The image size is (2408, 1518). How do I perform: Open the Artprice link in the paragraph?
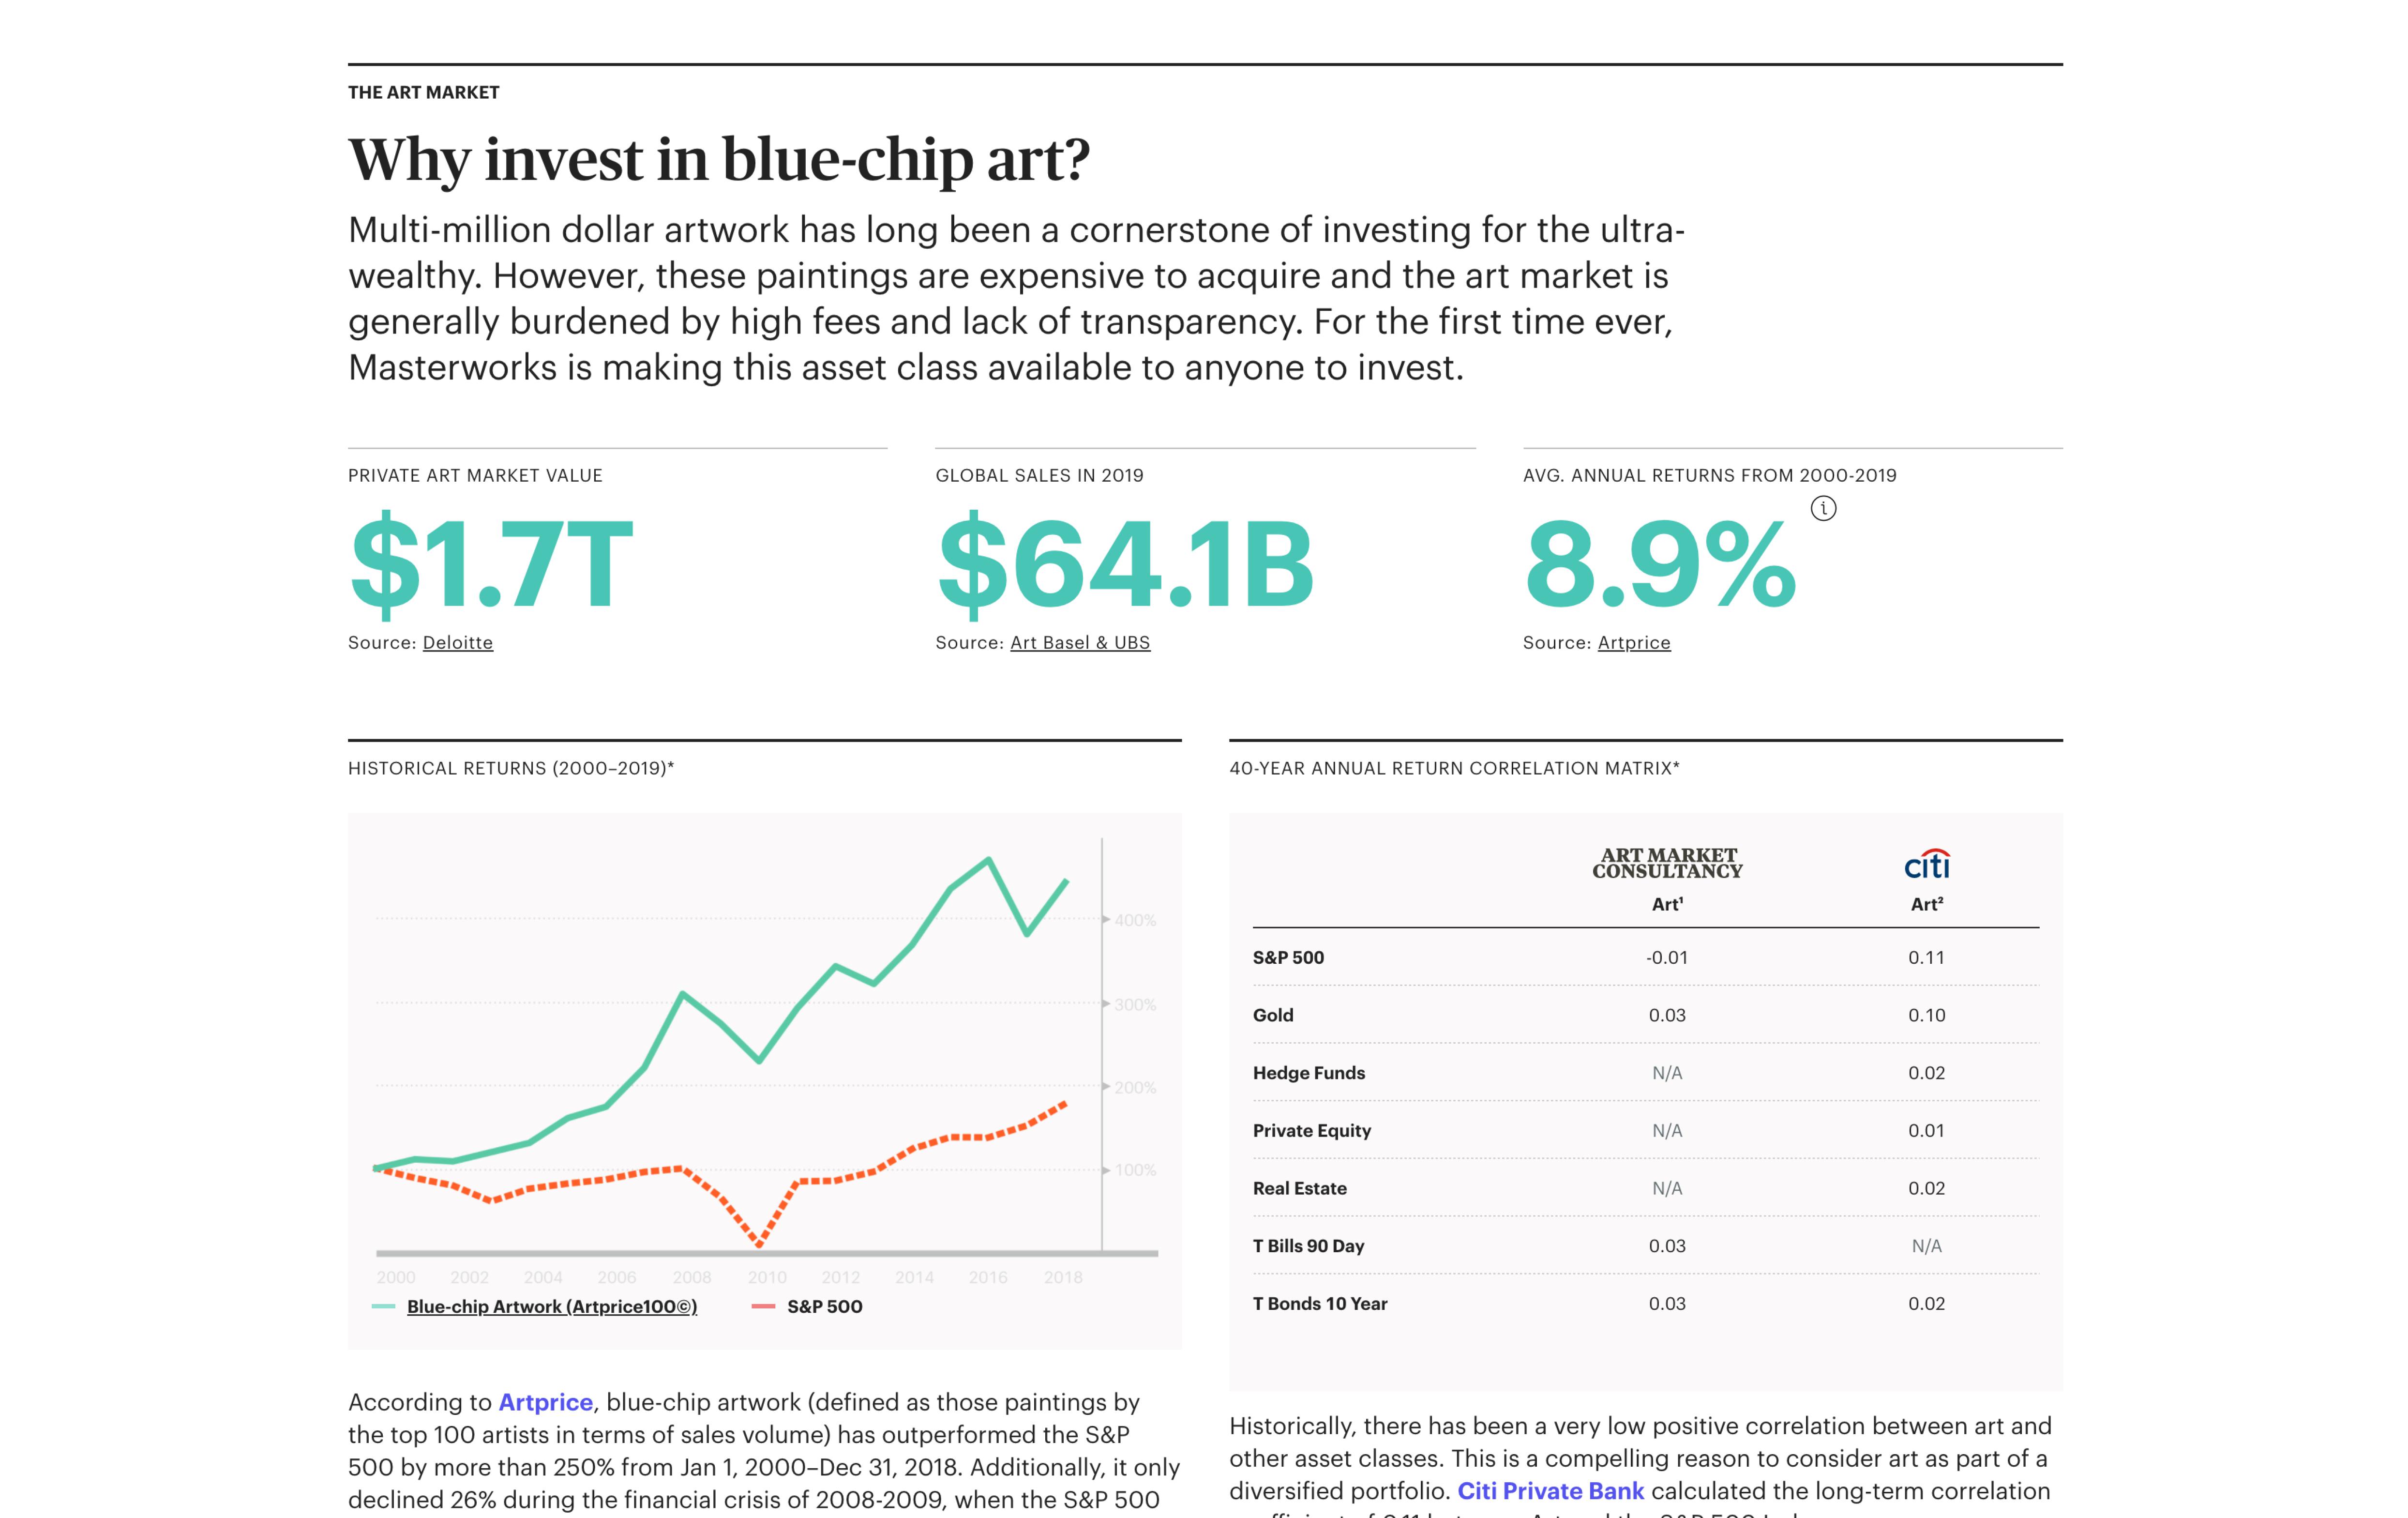(545, 1402)
